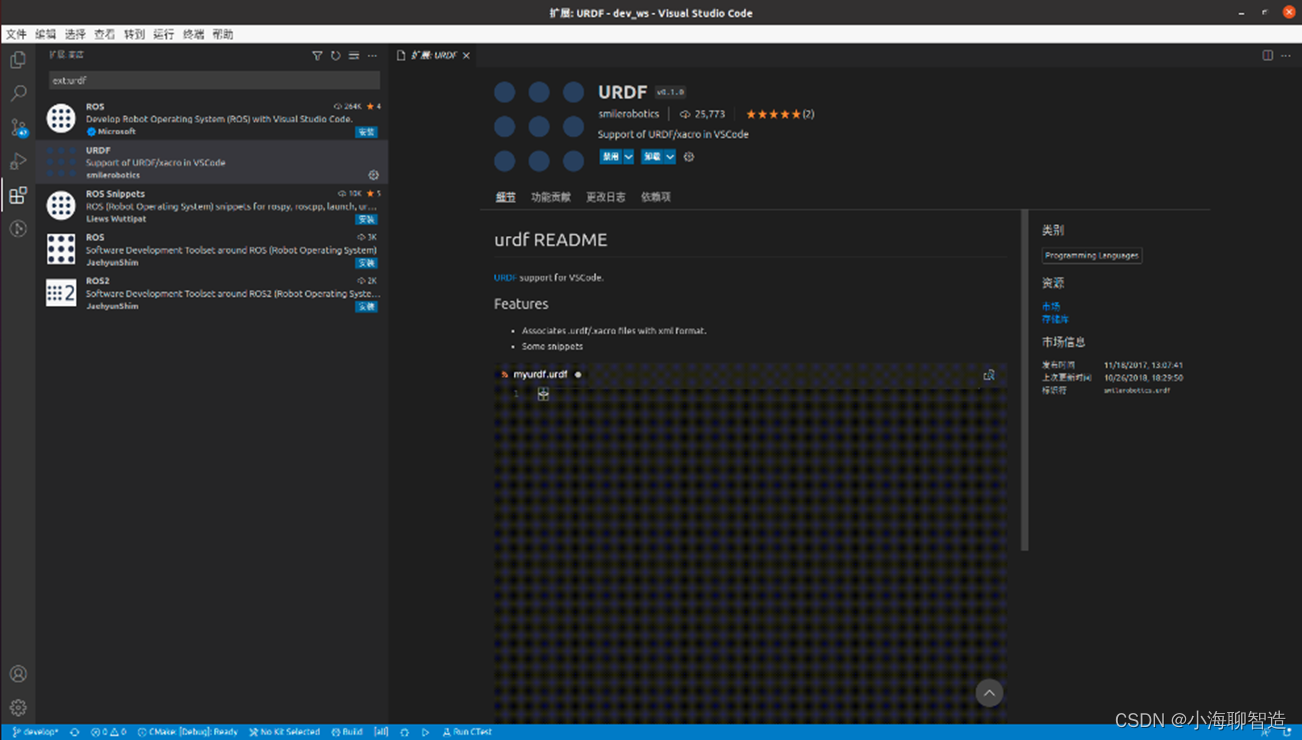Click the smilerobotics publisher name
Screen dimensions: 1302x740
click(629, 114)
